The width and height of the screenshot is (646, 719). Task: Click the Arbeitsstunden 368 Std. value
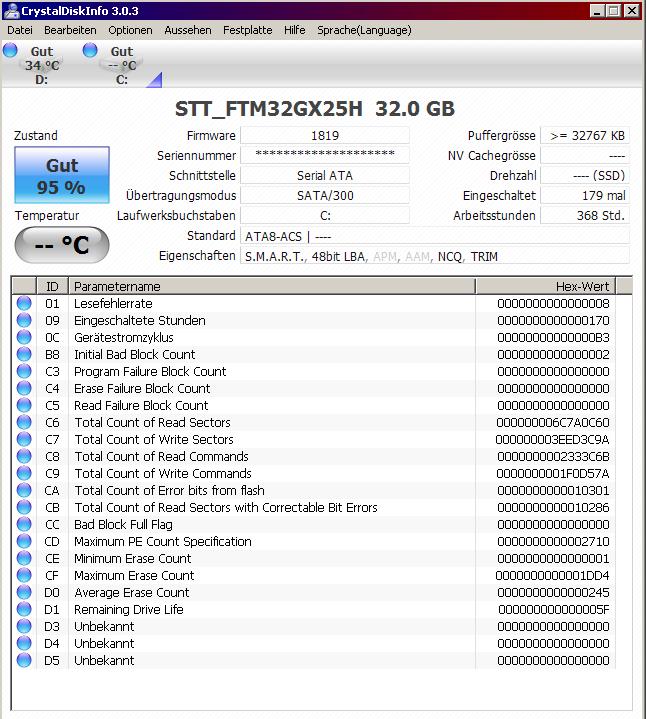tap(585, 216)
